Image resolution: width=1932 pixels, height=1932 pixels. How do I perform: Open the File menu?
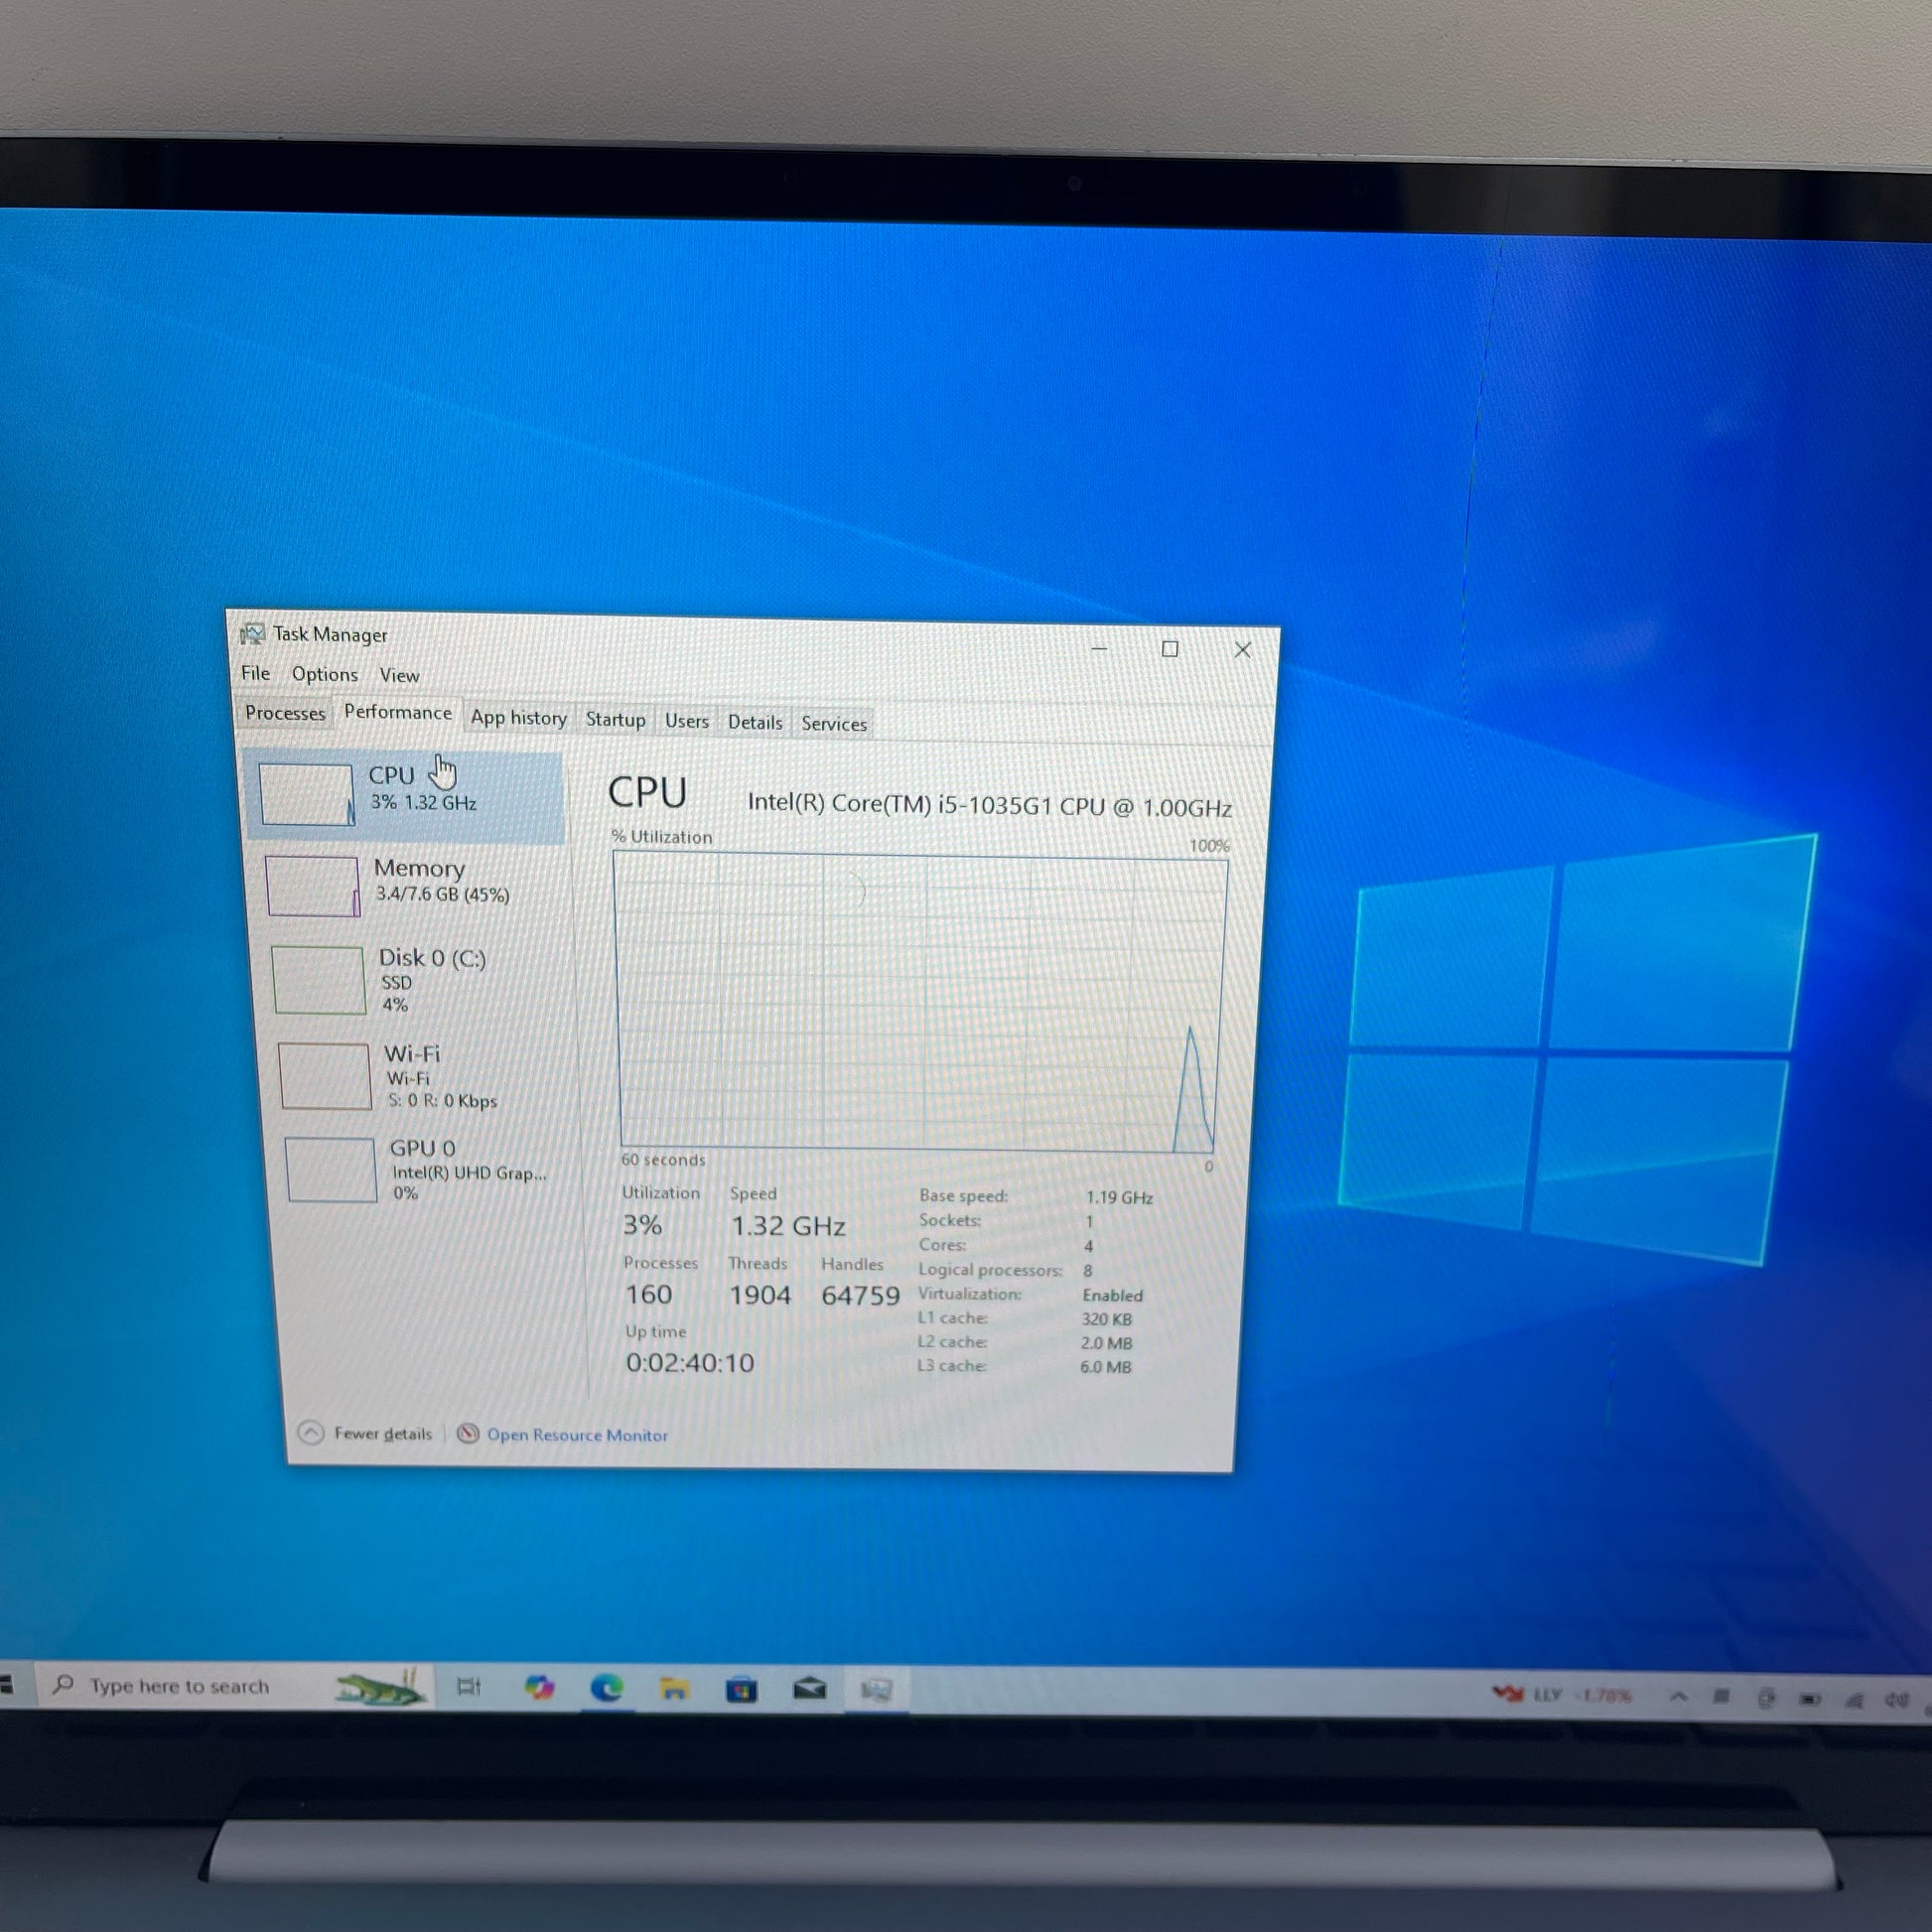click(x=255, y=673)
